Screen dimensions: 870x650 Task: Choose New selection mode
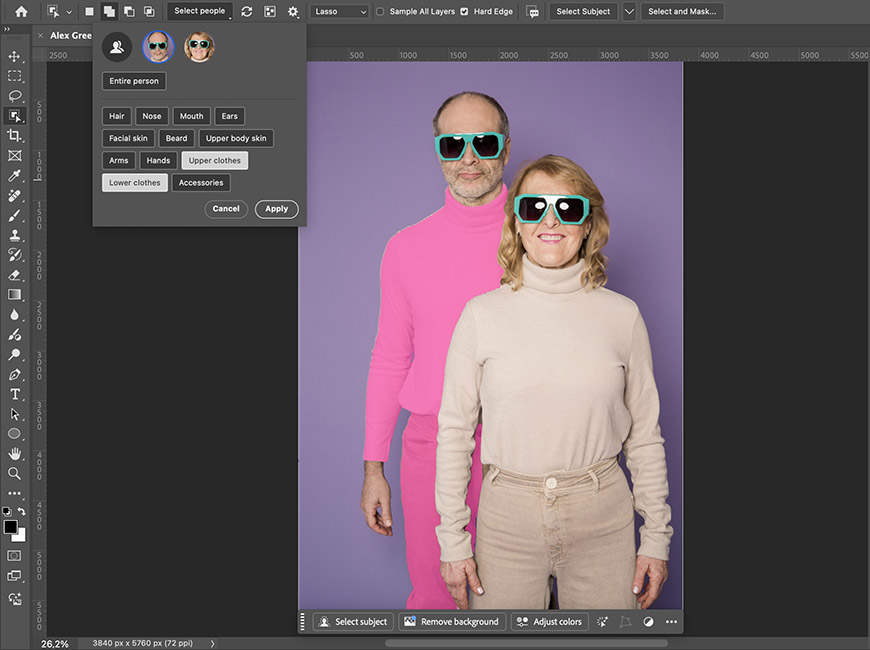[89, 11]
